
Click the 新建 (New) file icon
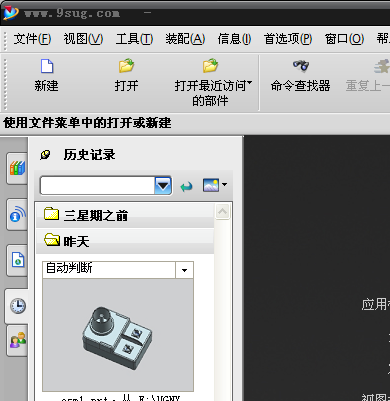[47, 66]
